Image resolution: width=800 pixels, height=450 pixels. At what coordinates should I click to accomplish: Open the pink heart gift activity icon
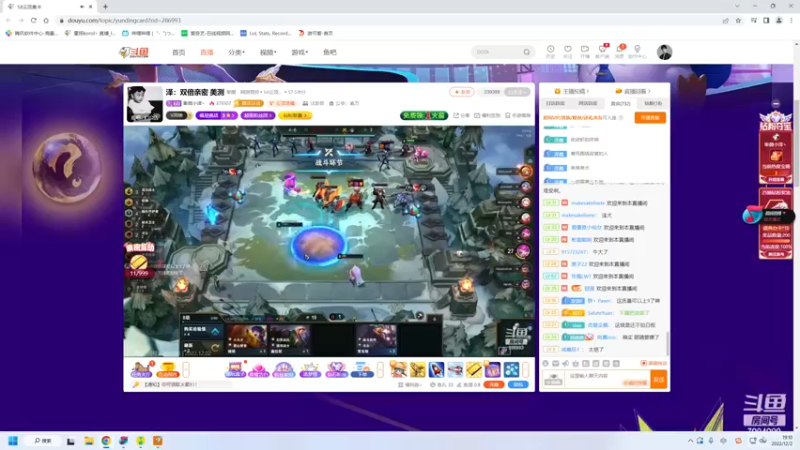point(258,369)
